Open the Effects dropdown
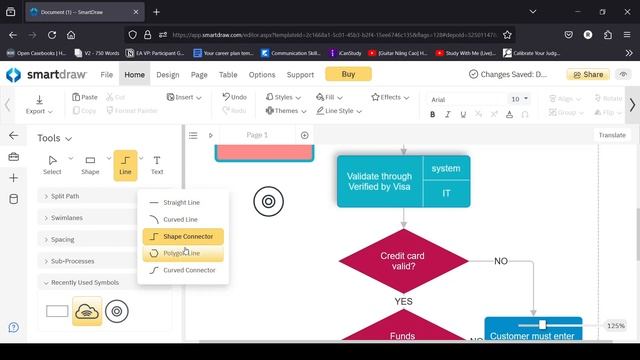Screen dimensions: 640x360 [390, 97]
